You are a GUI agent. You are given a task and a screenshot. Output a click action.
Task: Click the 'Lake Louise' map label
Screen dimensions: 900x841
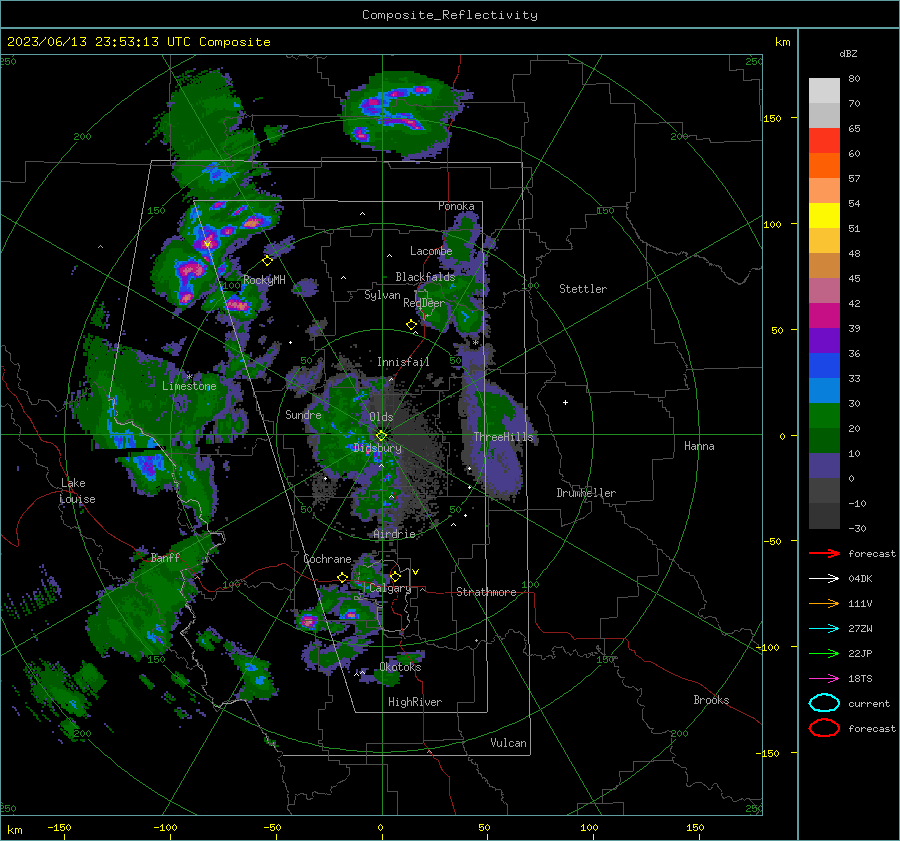(77, 491)
